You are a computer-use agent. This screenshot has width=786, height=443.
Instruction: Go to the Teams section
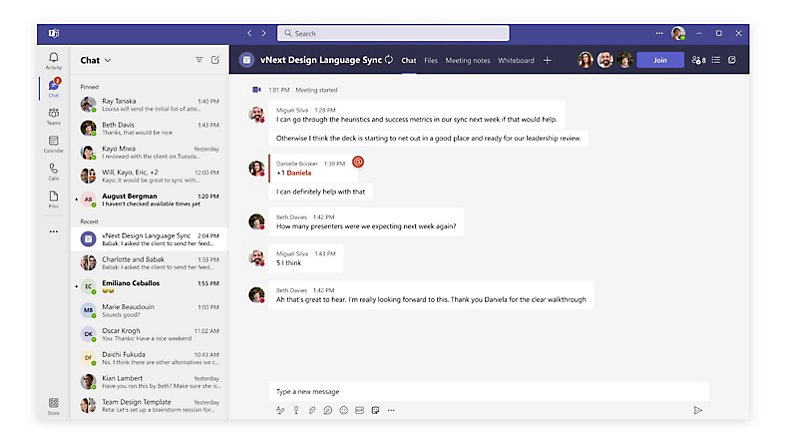(x=53, y=115)
